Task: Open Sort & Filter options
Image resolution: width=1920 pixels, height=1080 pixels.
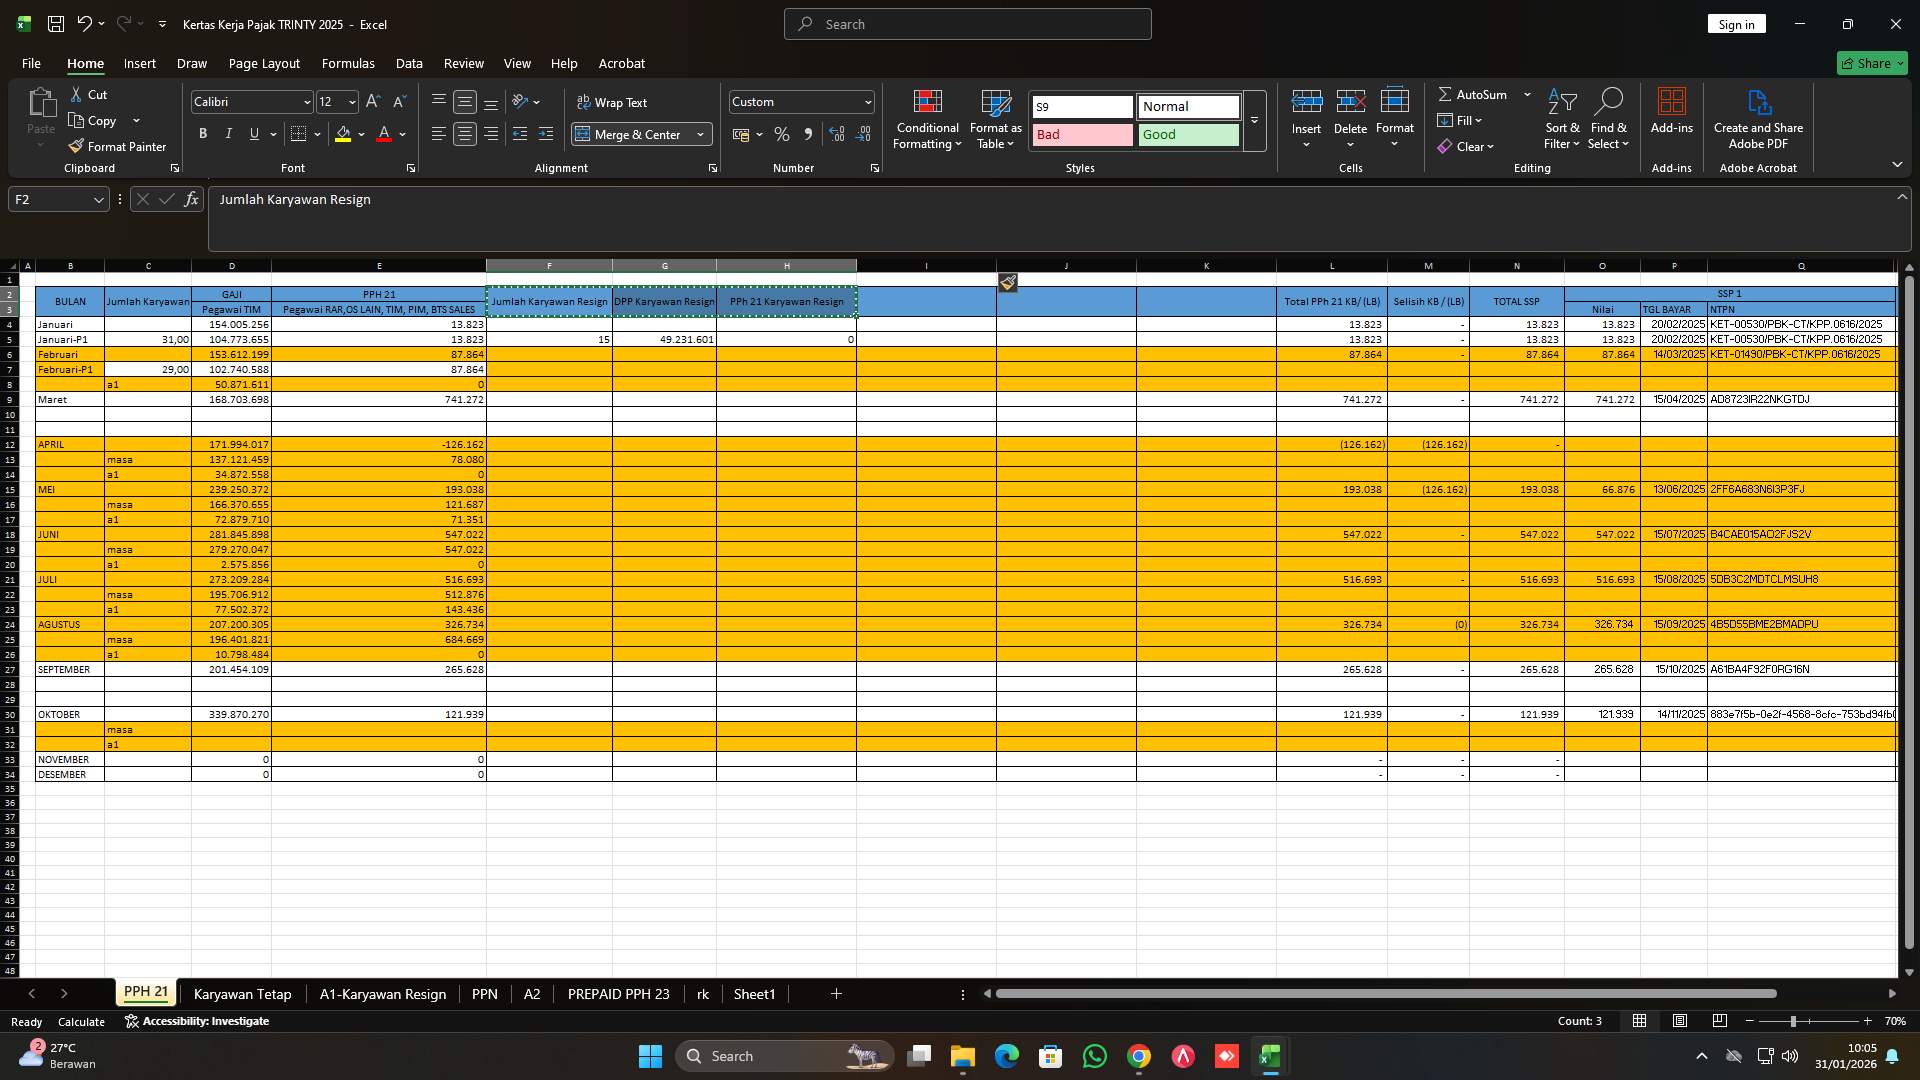Action: [x=1561, y=118]
